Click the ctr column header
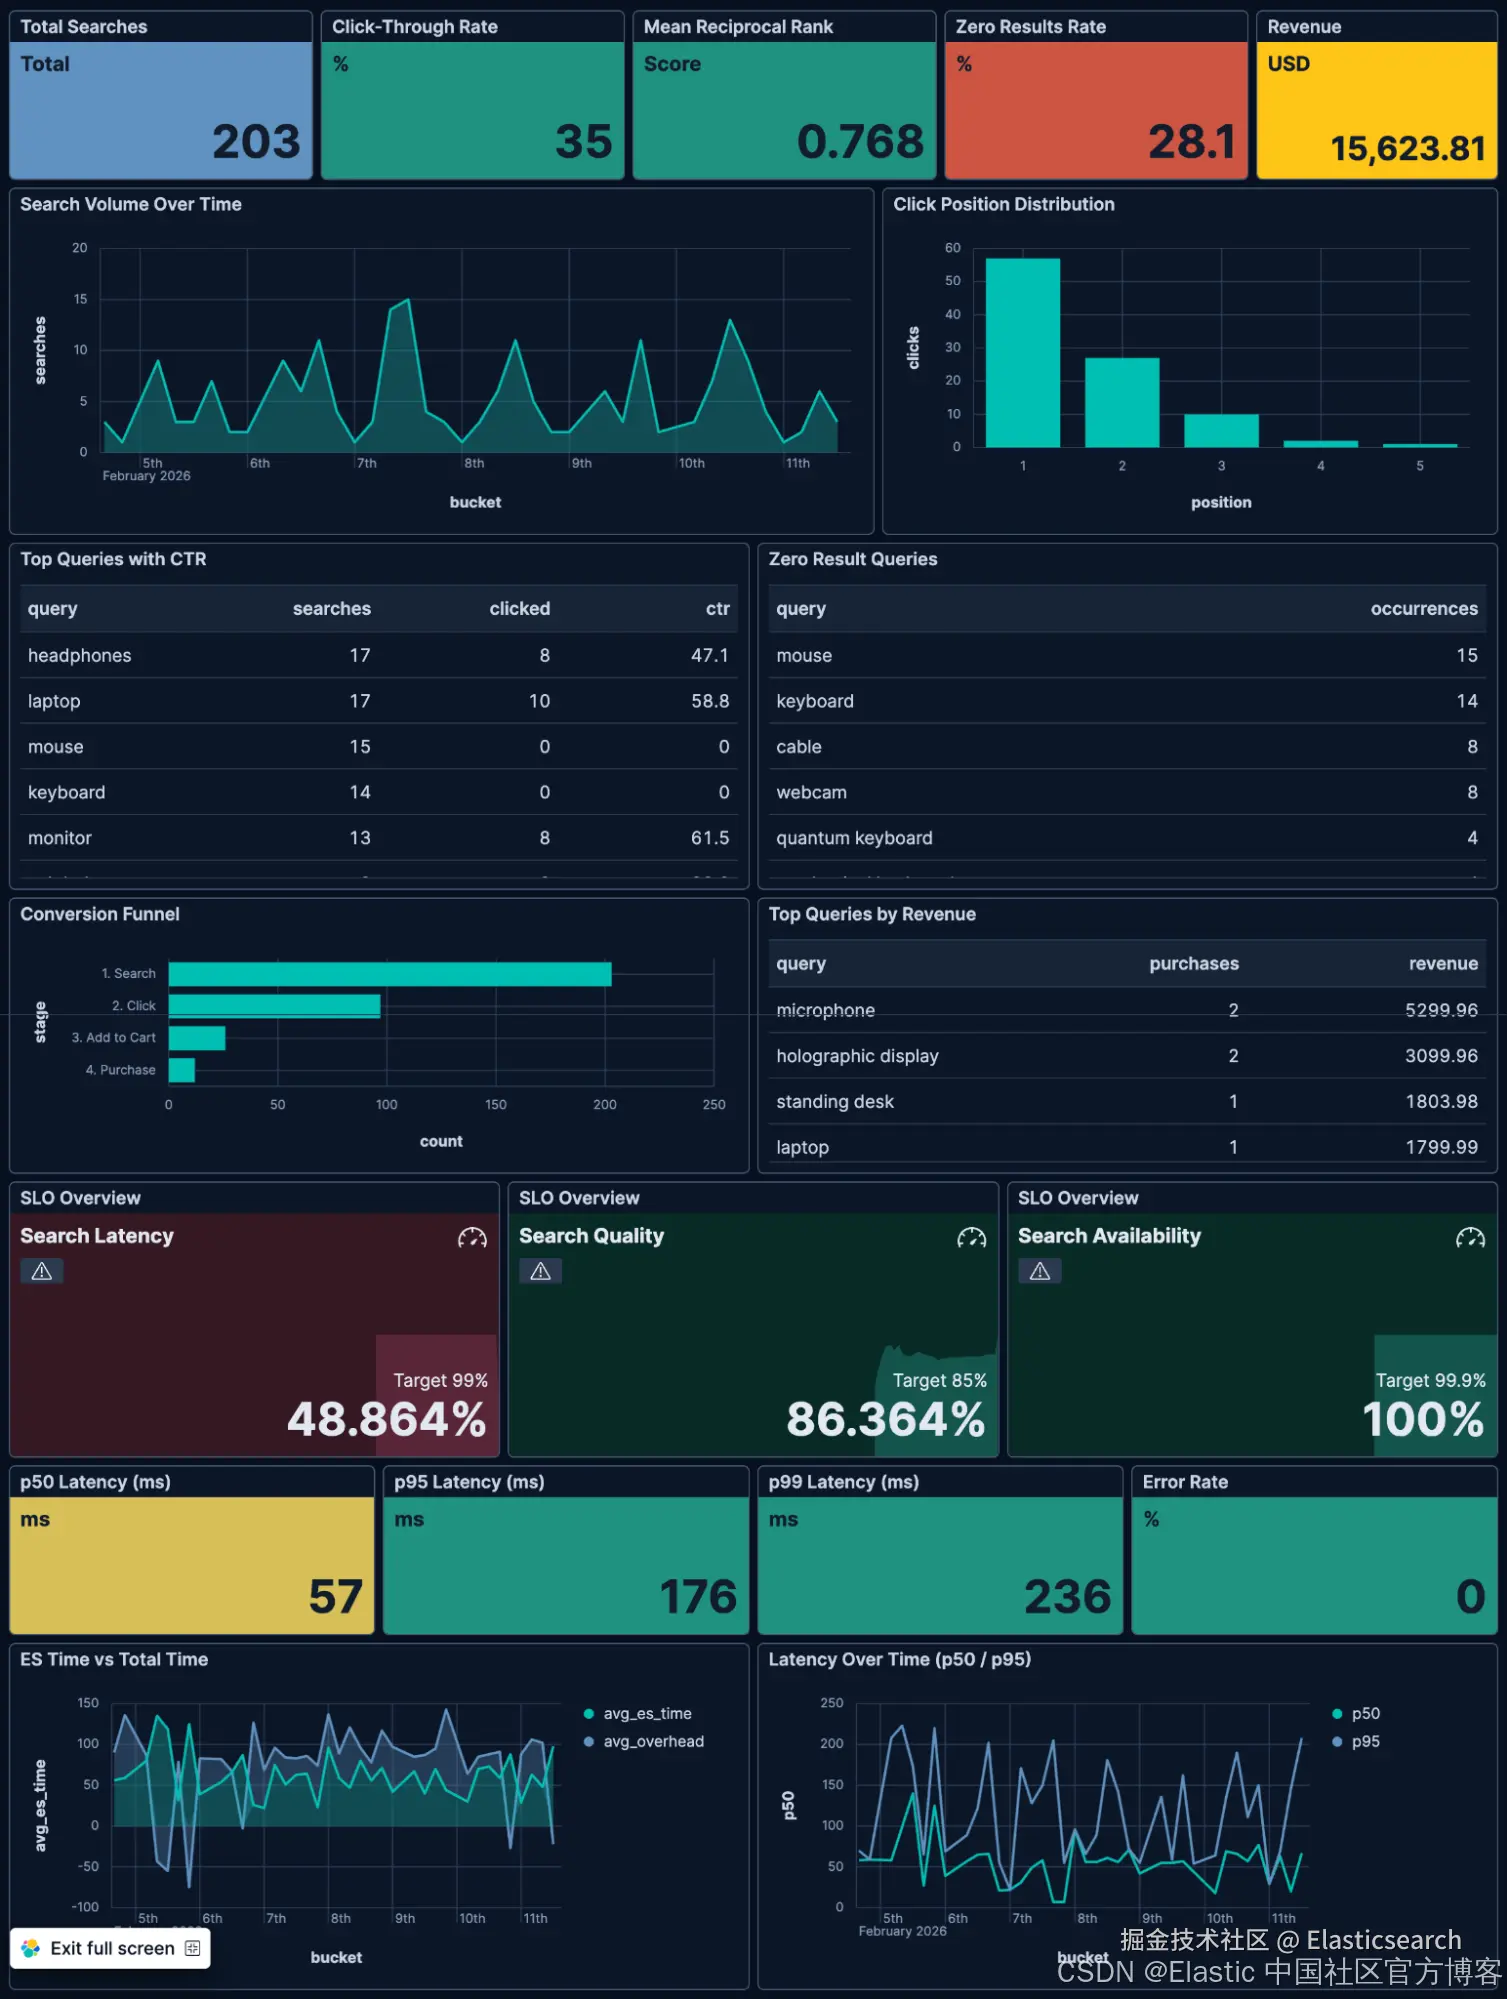1508x1999 pixels. (718, 609)
